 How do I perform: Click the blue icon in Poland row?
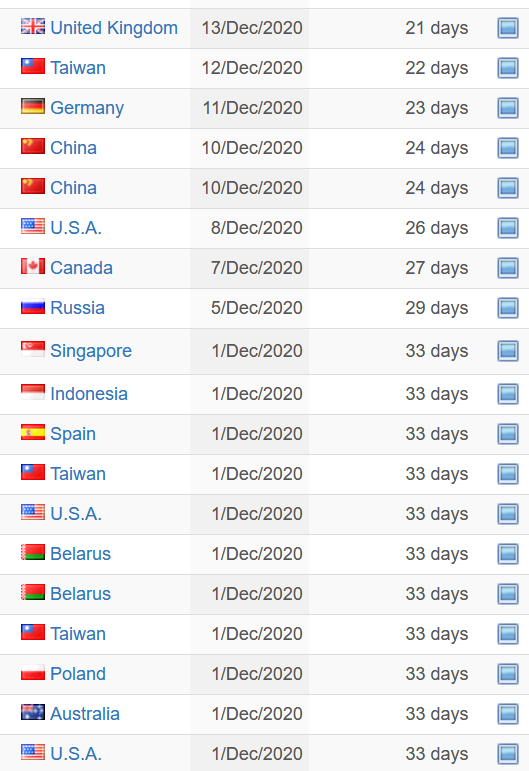pyautogui.click(x=508, y=674)
